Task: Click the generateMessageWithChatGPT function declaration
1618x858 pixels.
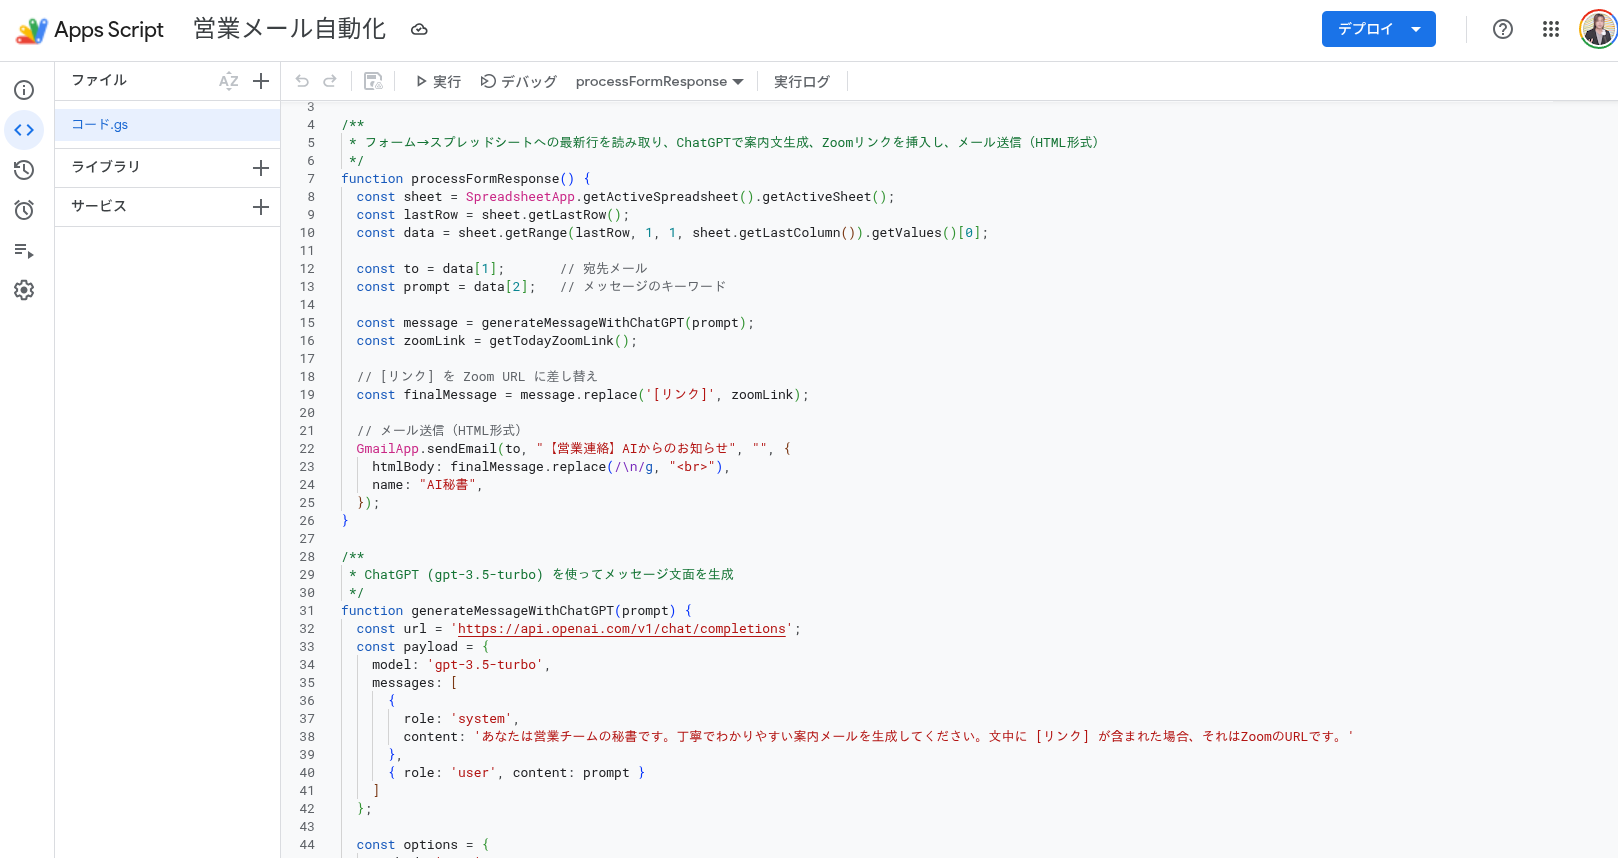Action: point(516,611)
